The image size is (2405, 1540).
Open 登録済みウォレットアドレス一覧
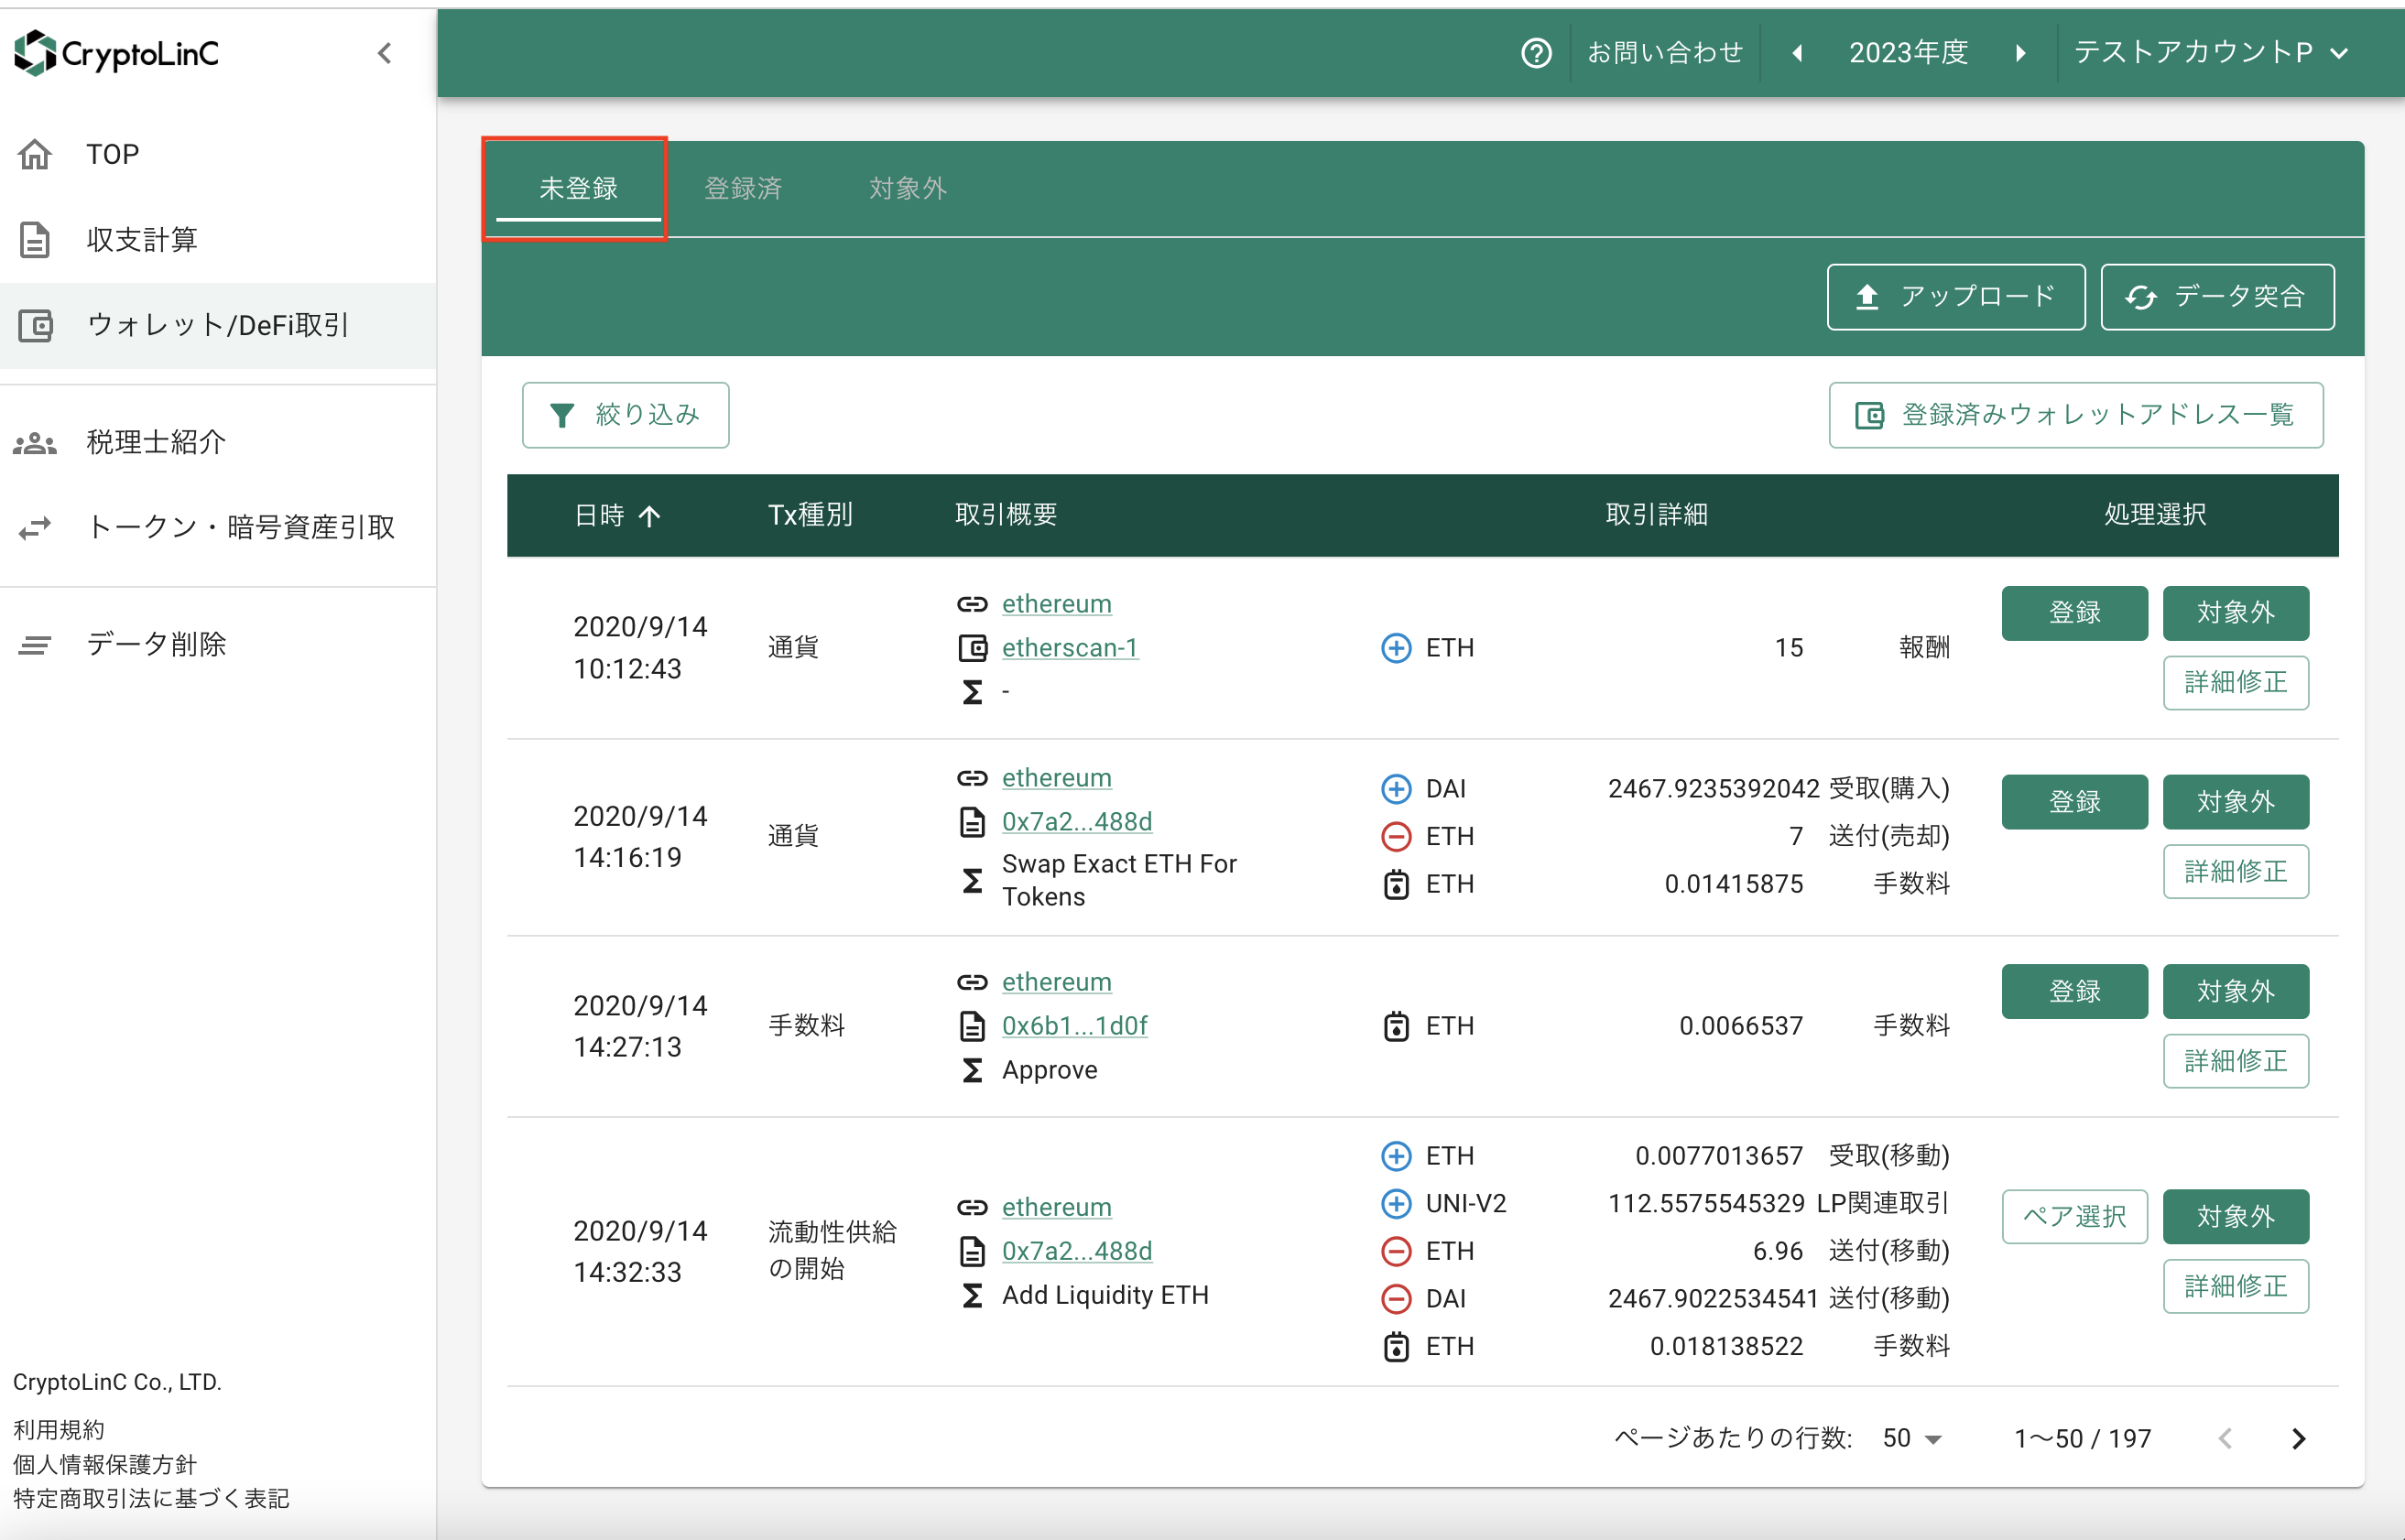(2076, 415)
